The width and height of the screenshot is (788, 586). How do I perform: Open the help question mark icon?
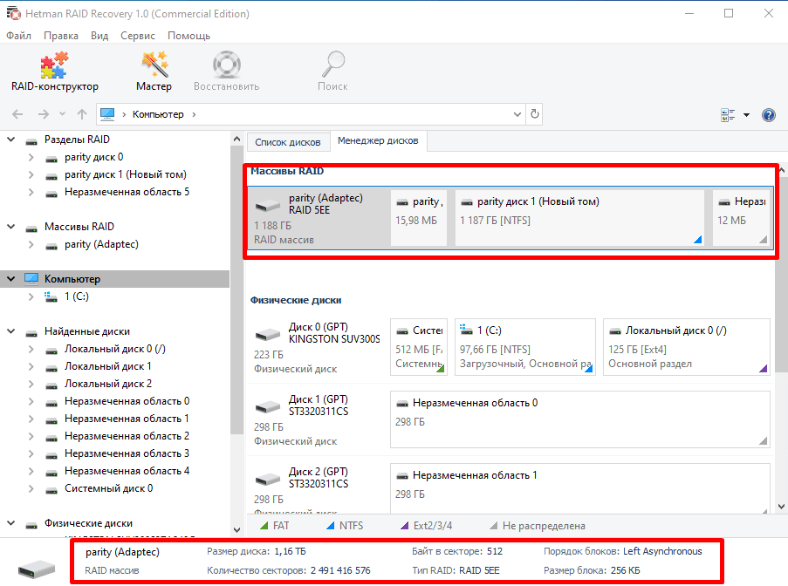[768, 115]
